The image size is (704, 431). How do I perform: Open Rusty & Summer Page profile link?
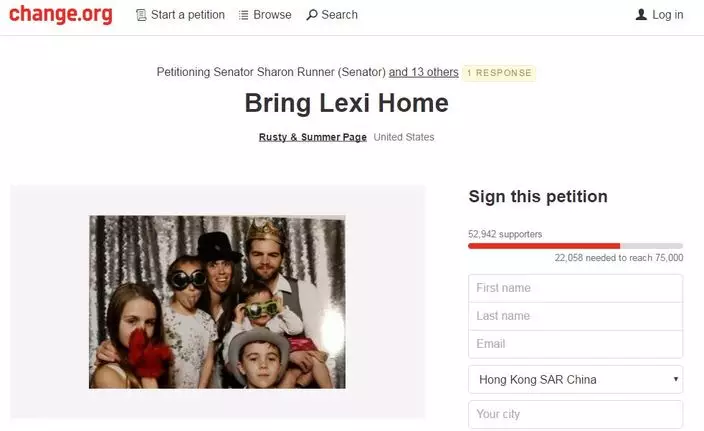click(312, 137)
